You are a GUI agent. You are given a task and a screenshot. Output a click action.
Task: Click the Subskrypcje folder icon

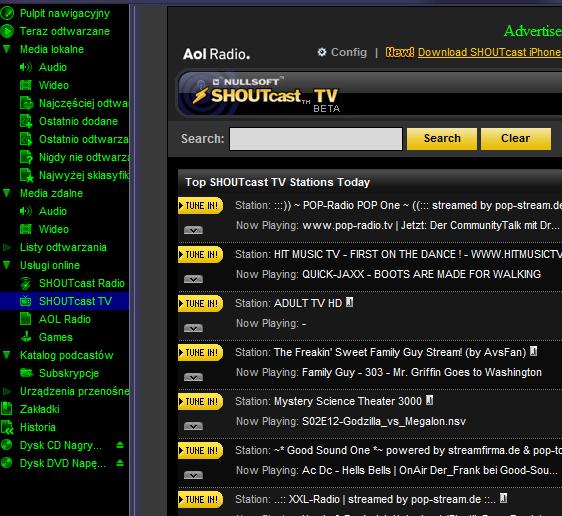coord(27,373)
